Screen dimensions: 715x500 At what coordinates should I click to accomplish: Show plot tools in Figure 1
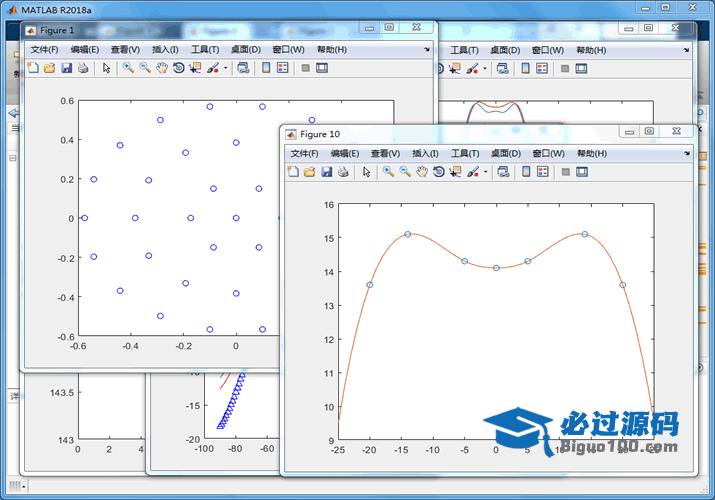click(x=322, y=68)
